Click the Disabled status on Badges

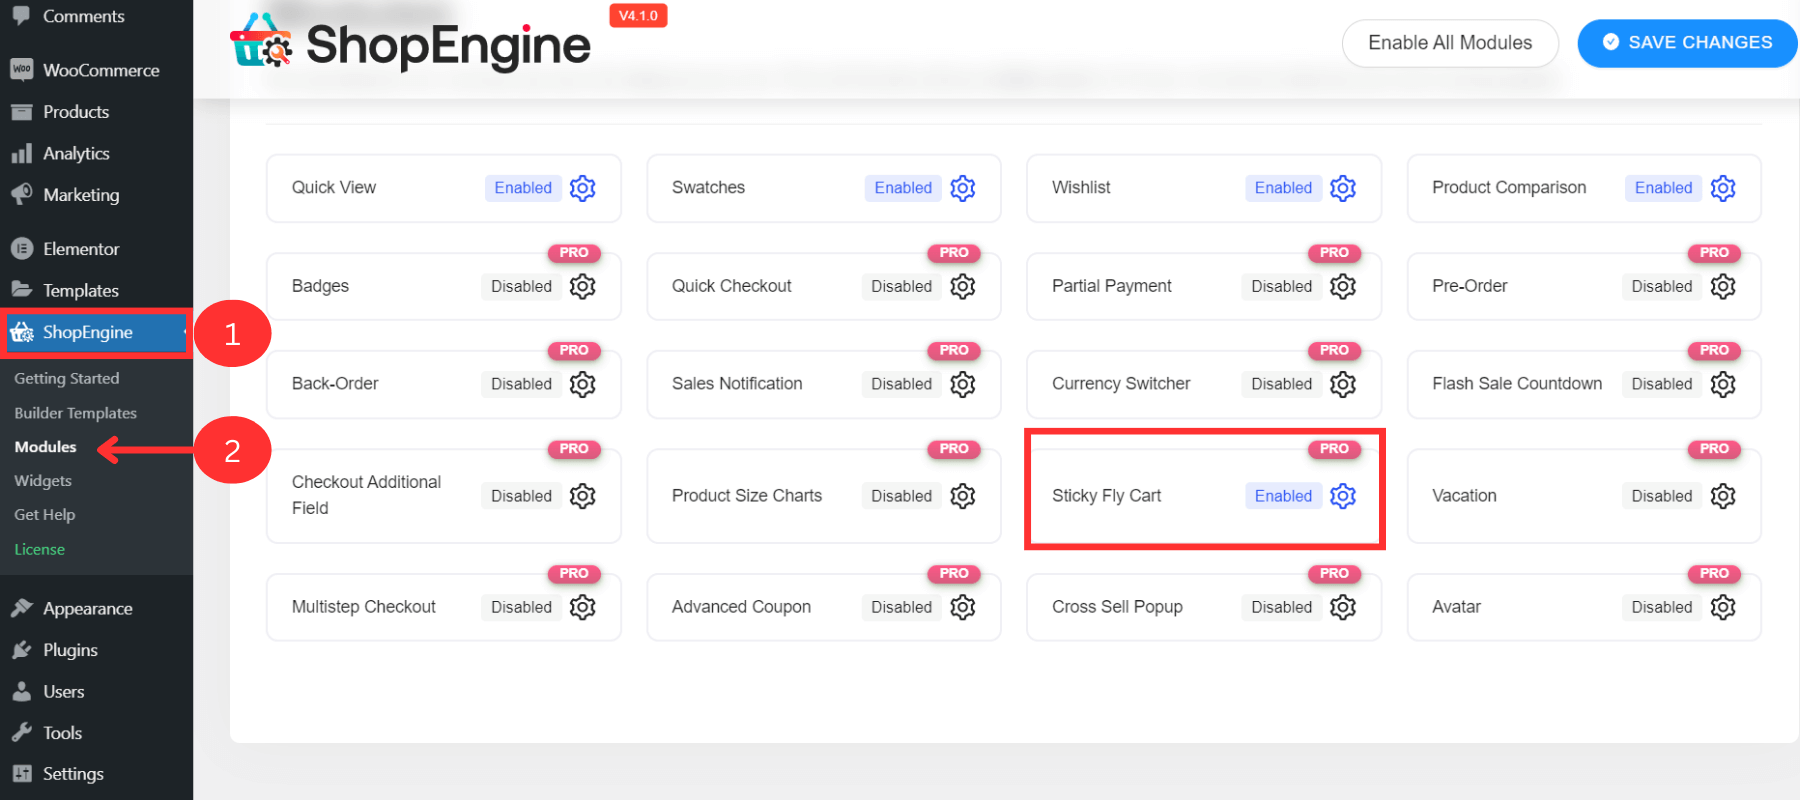(x=521, y=286)
